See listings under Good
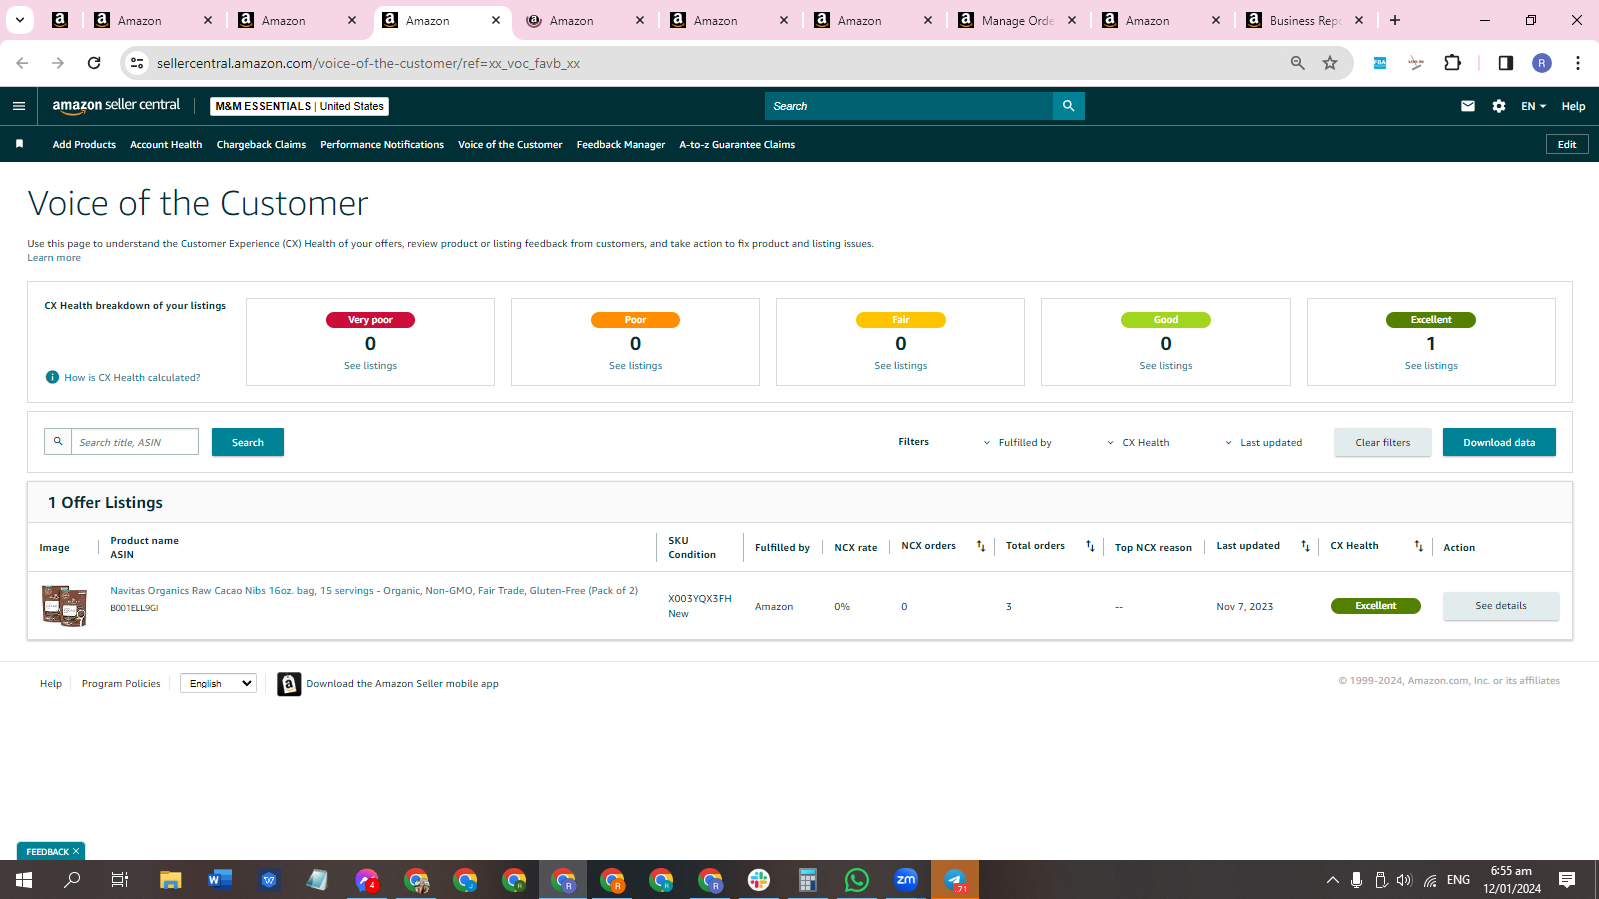 point(1166,366)
